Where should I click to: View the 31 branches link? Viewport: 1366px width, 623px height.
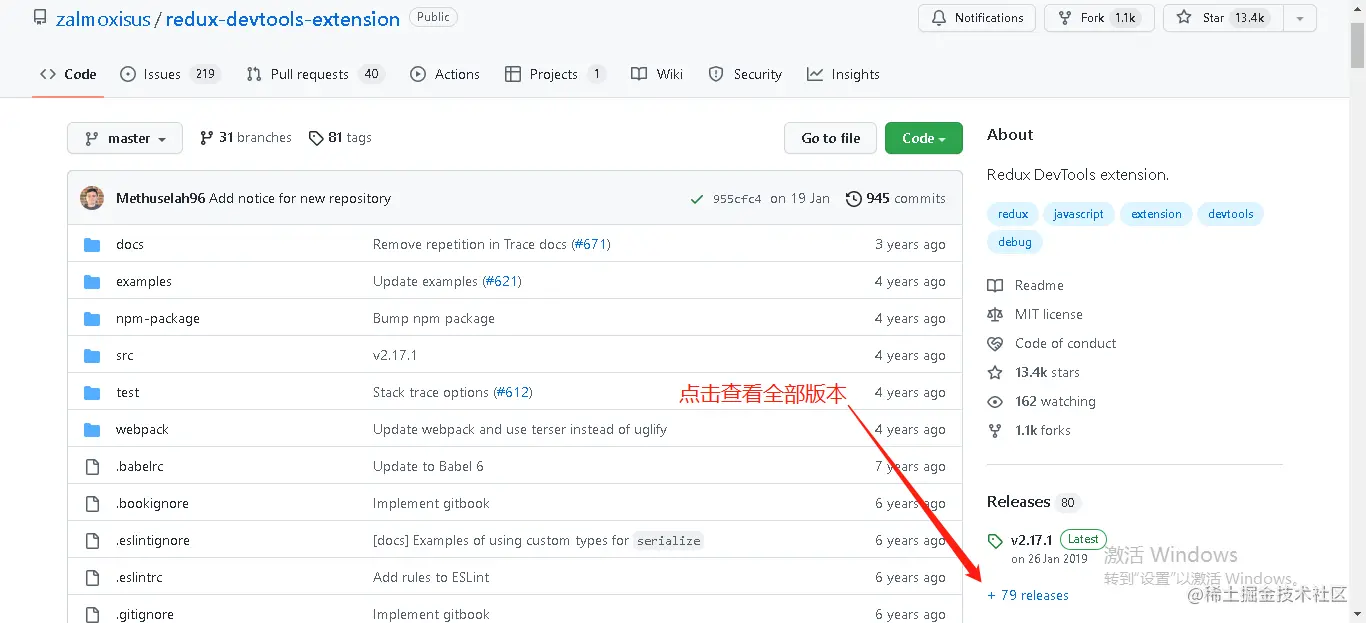click(x=246, y=138)
